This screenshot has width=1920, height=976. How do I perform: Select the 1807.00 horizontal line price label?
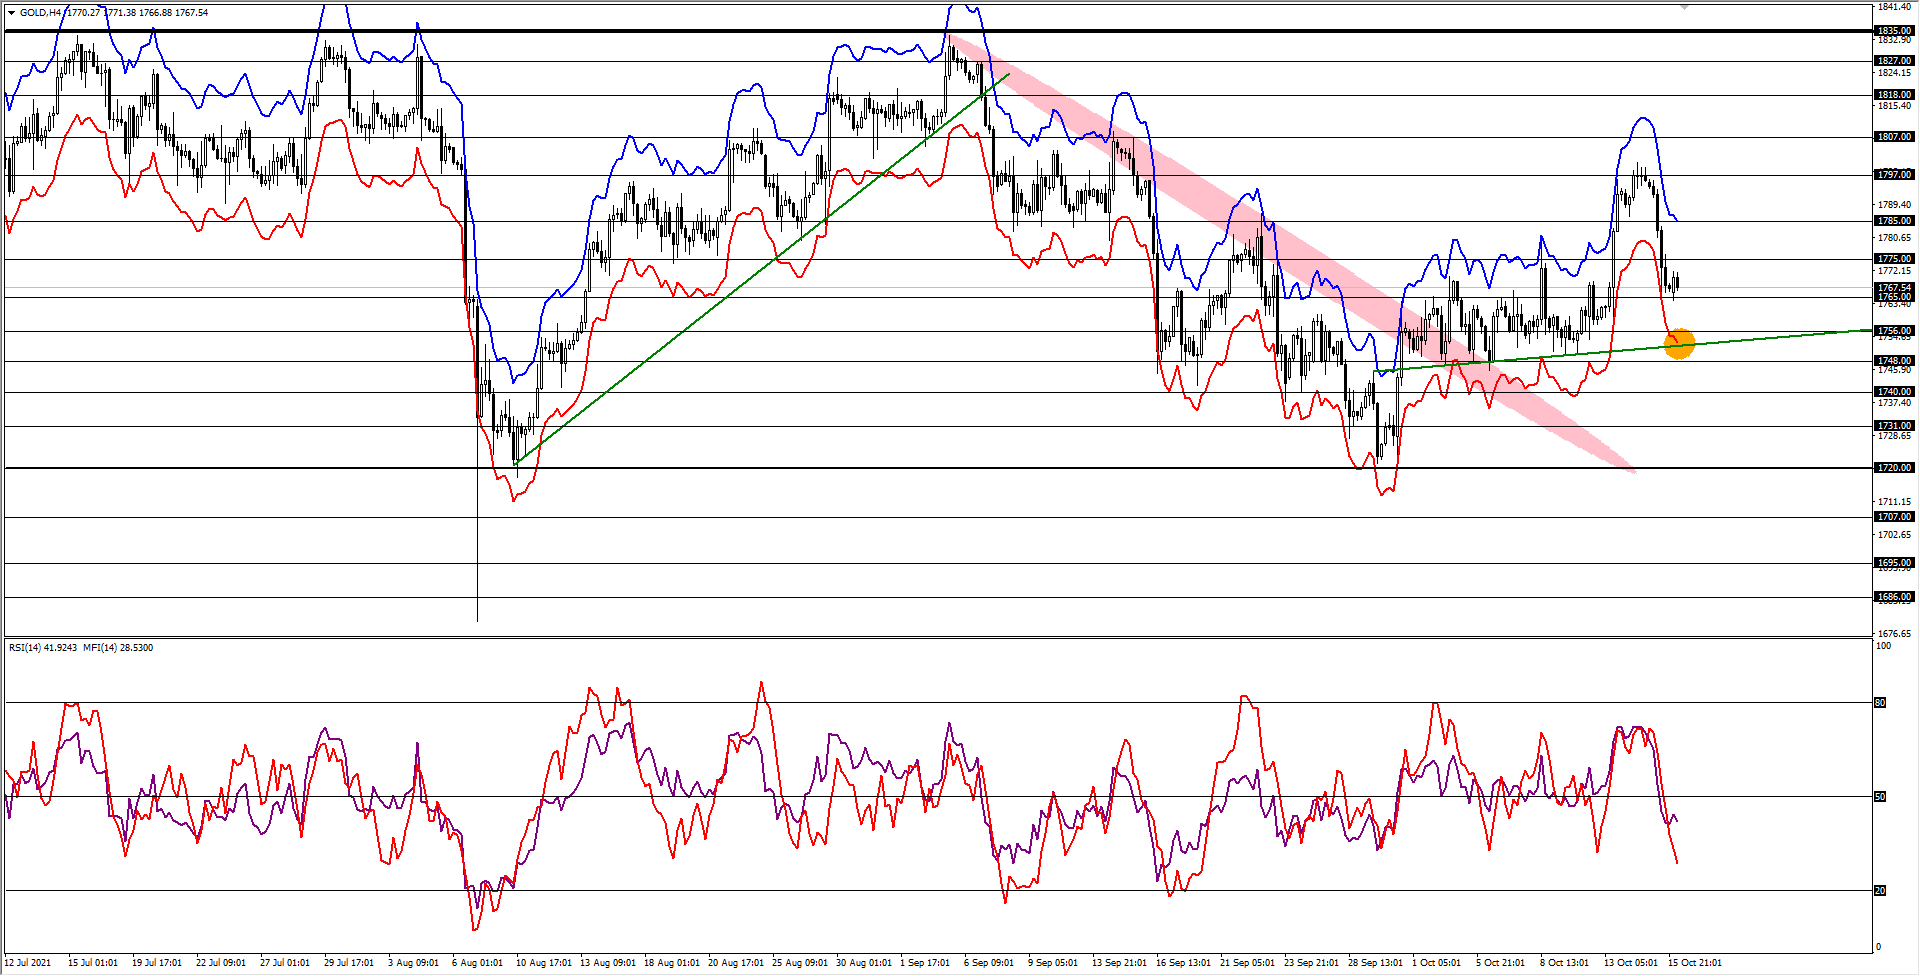tap(1894, 137)
